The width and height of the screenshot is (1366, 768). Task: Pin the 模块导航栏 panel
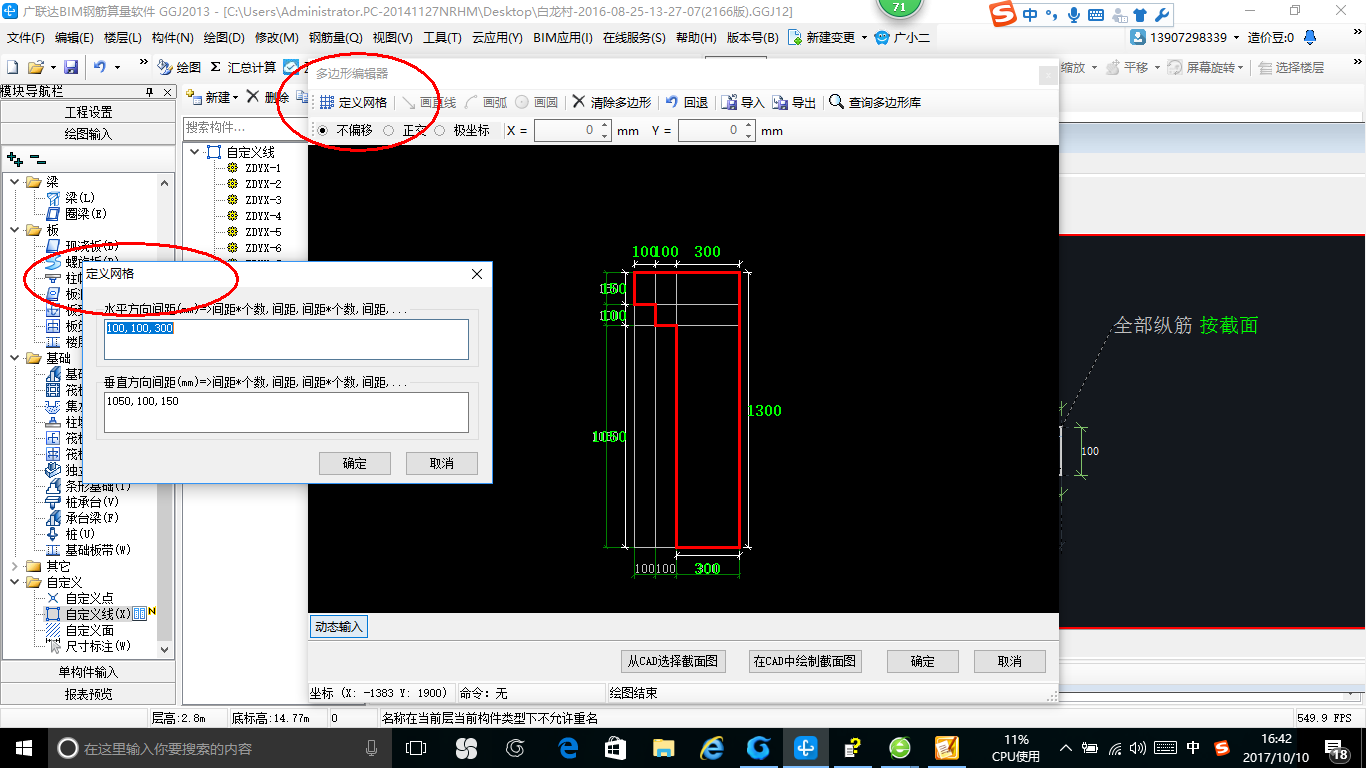(x=150, y=91)
